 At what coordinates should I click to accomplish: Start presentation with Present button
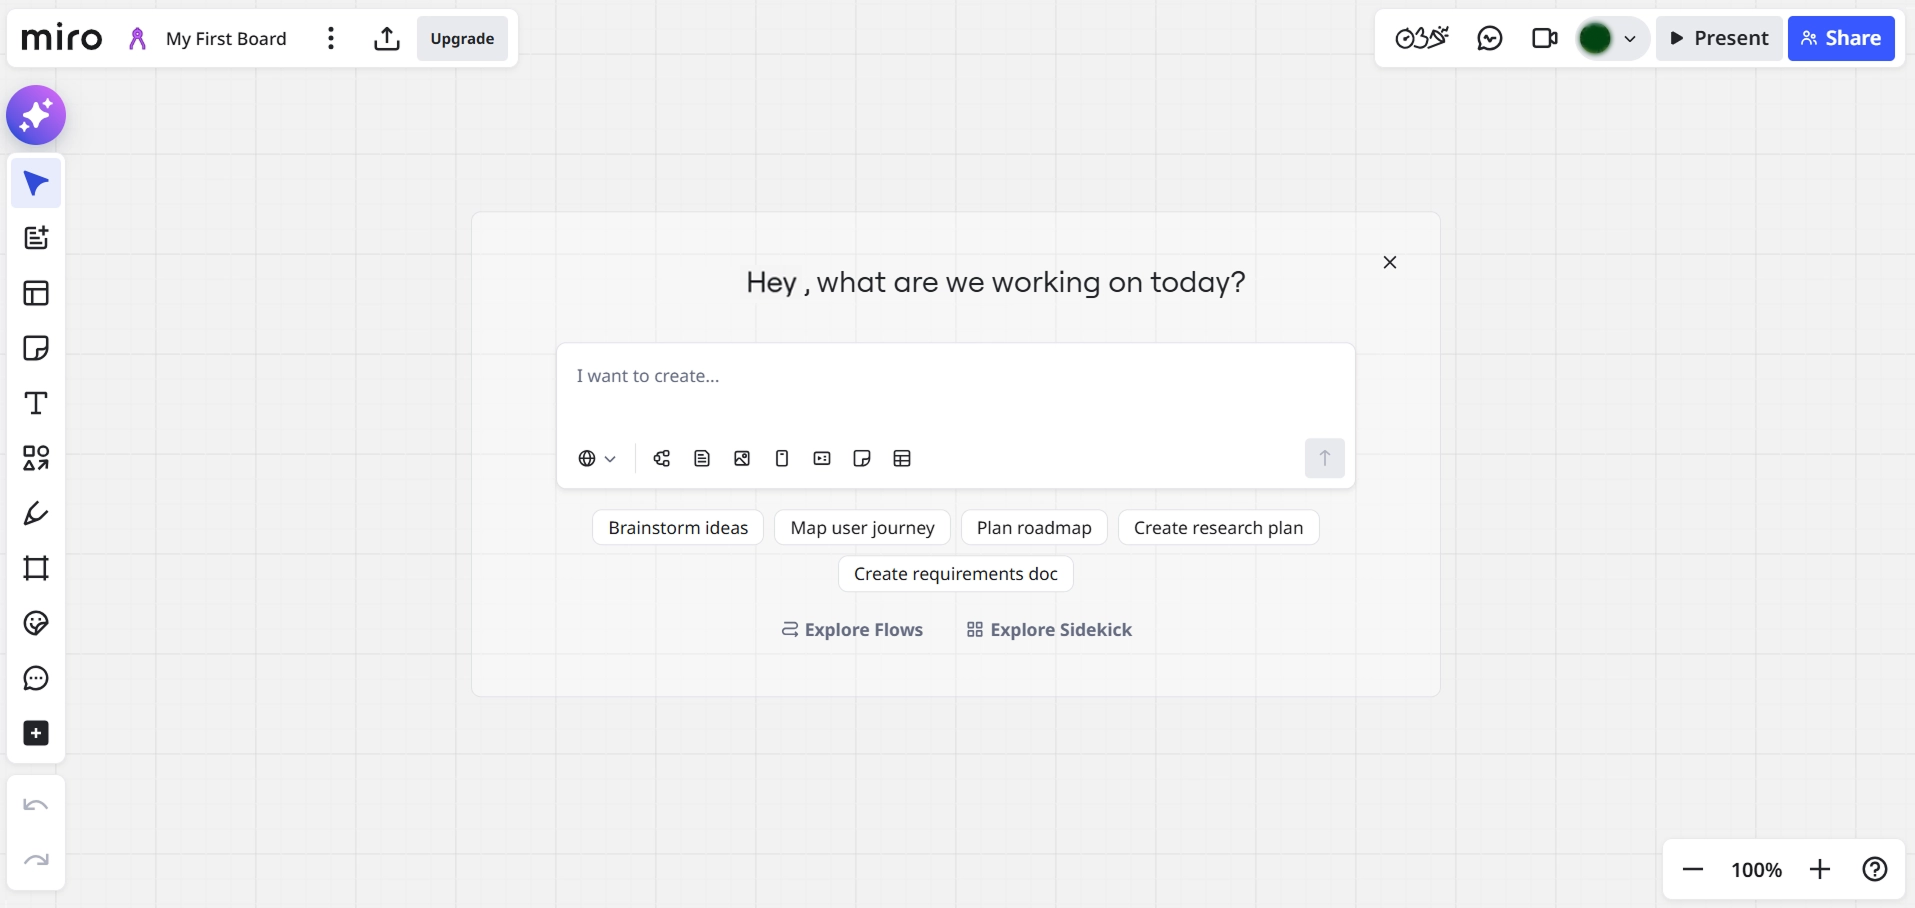pos(1719,39)
